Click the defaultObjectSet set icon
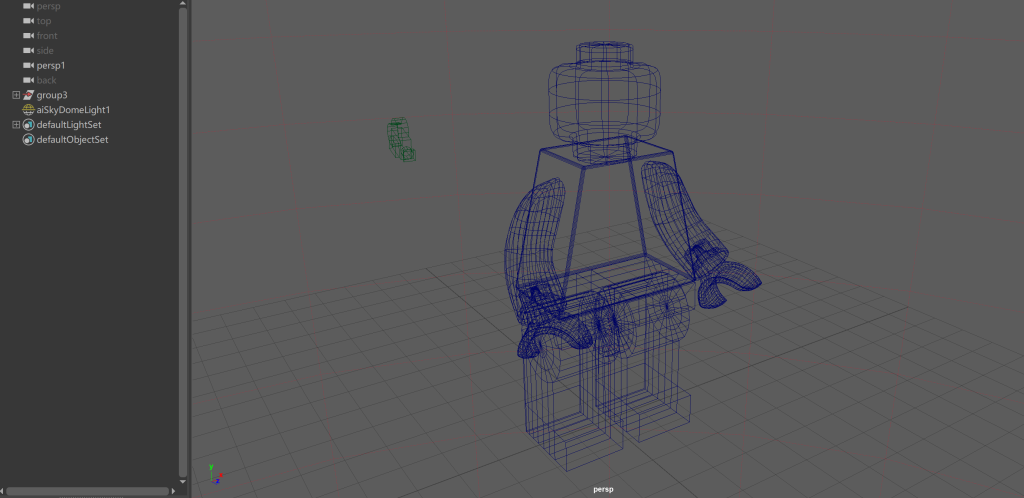 click(28, 140)
